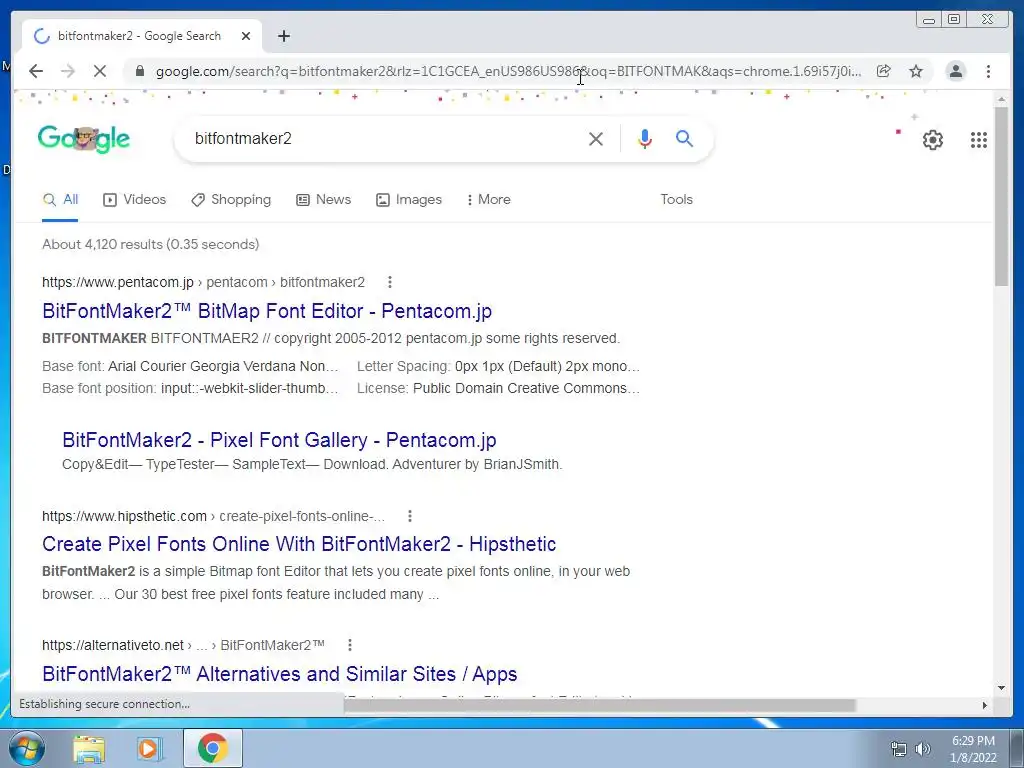
Task: Open the Google apps grid
Action: [978, 139]
